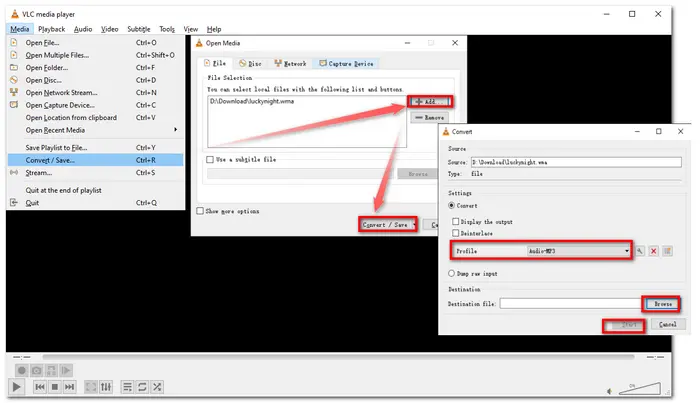The width and height of the screenshot is (700, 403).
Task: Click the Add... button in Open Media
Action: pyautogui.click(x=430, y=101)
